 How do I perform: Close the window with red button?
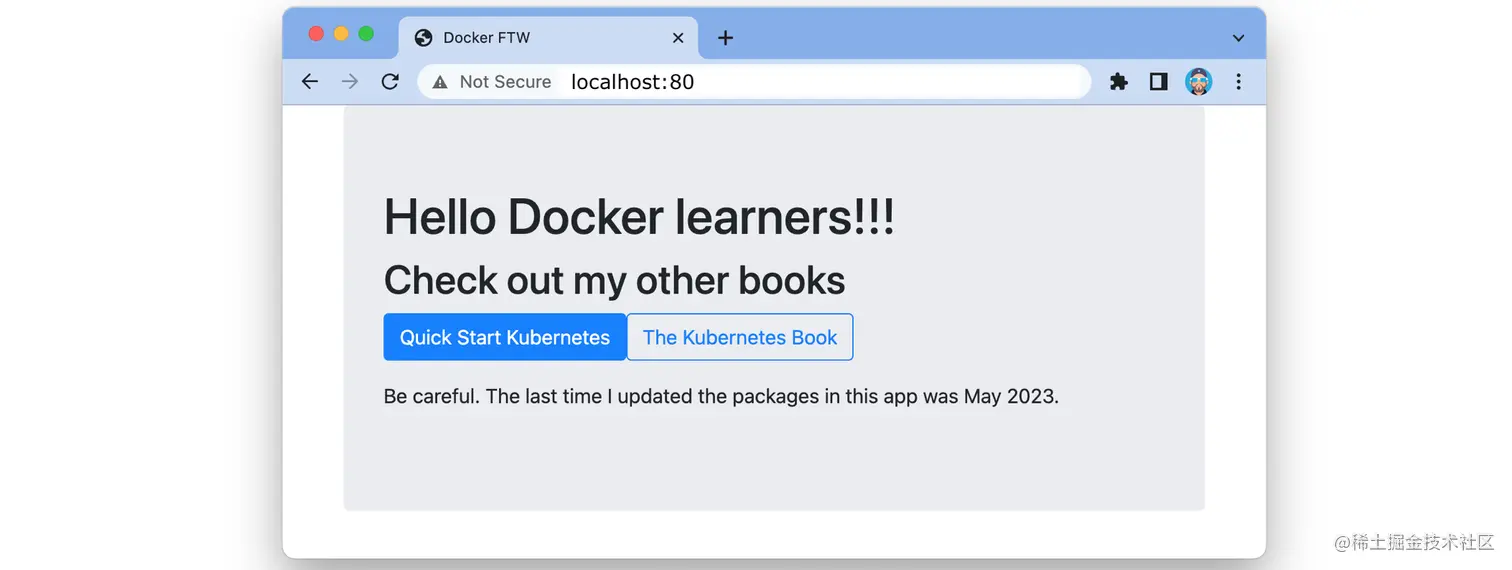[316, 34]
